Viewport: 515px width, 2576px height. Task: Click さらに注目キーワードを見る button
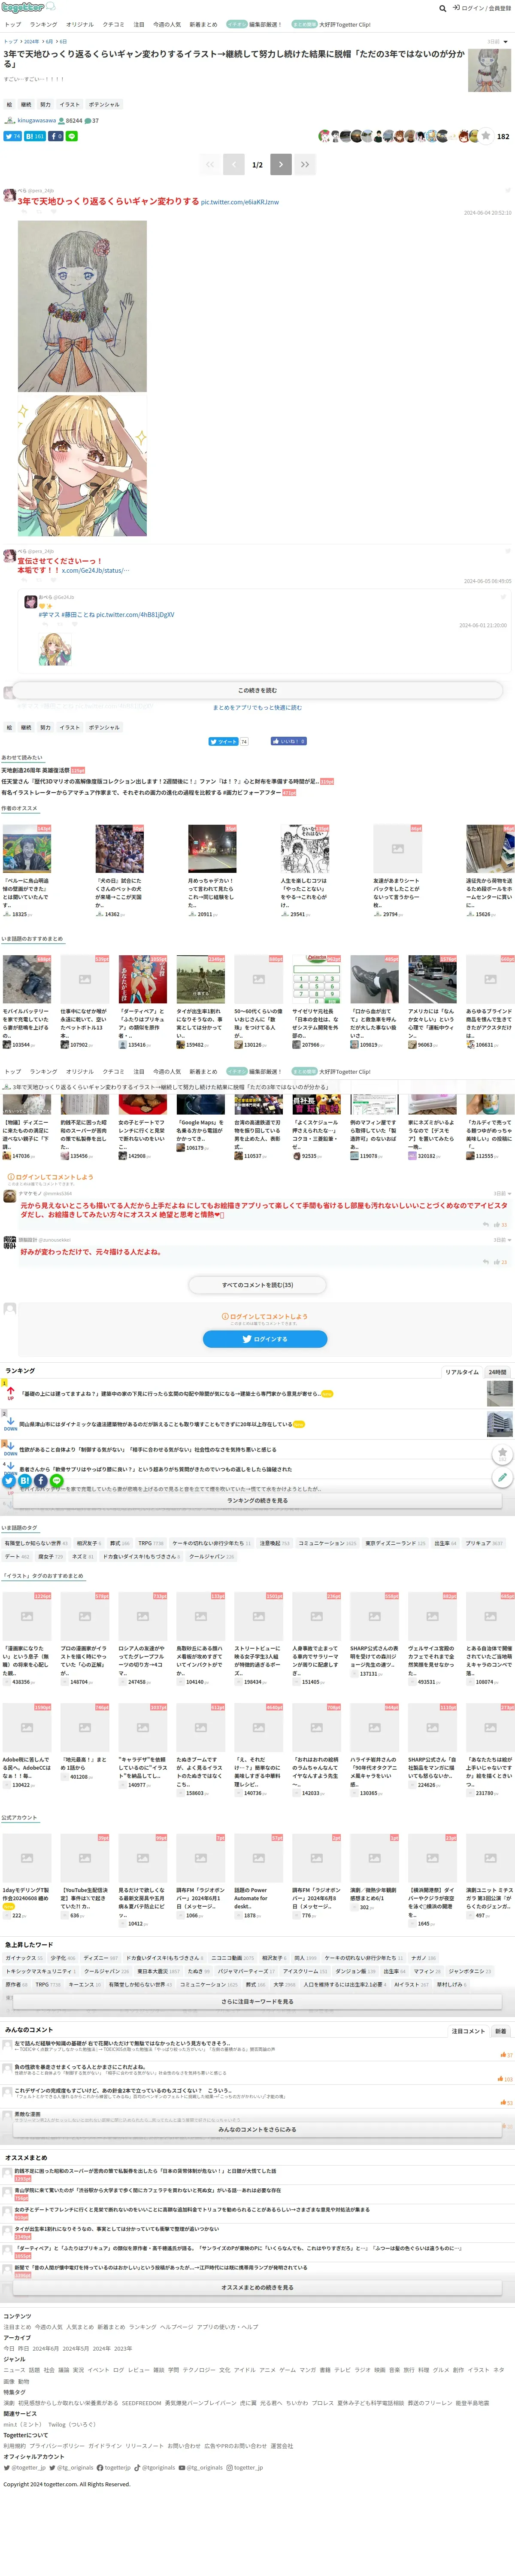point(257,2002)
